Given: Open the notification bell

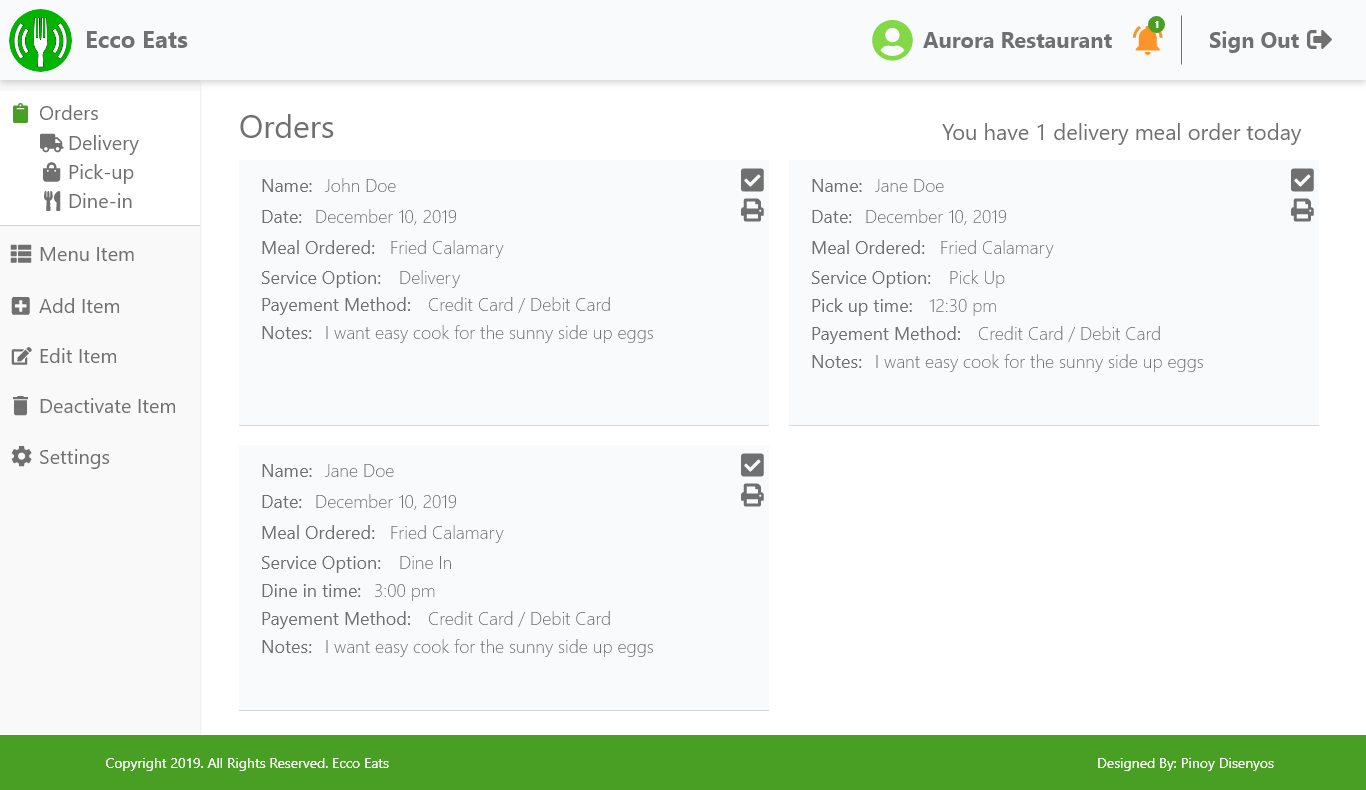Looking at the screenshot, I should click(x=1147, y=40).
